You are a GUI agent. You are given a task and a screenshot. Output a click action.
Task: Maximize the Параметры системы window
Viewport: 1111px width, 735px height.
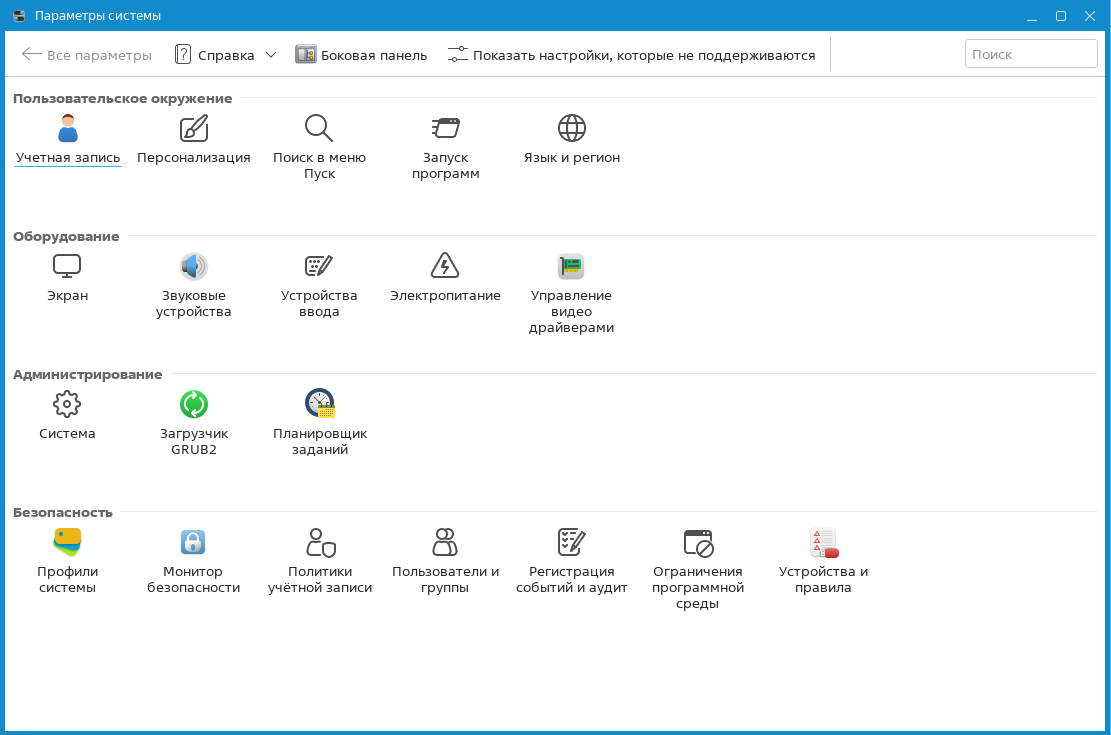[1061, 16]
